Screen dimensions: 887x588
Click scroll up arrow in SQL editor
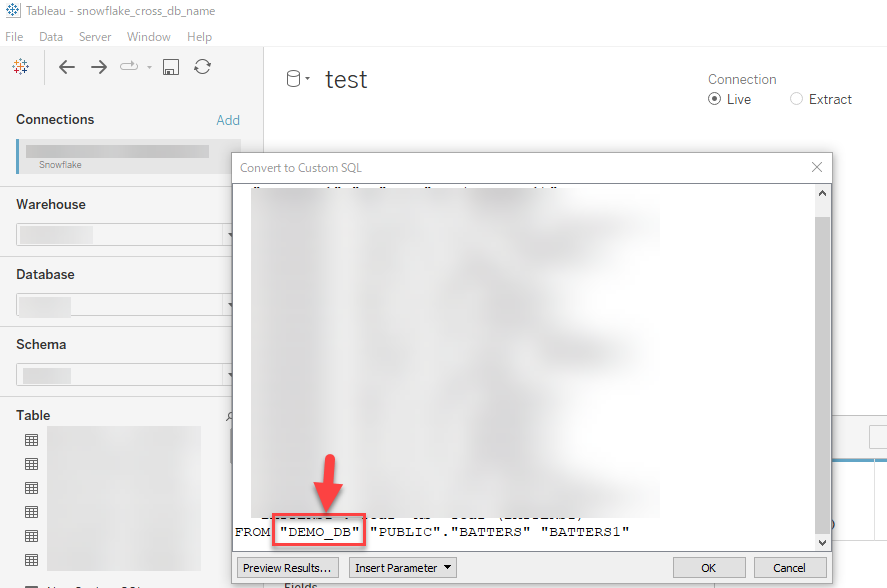823,194
